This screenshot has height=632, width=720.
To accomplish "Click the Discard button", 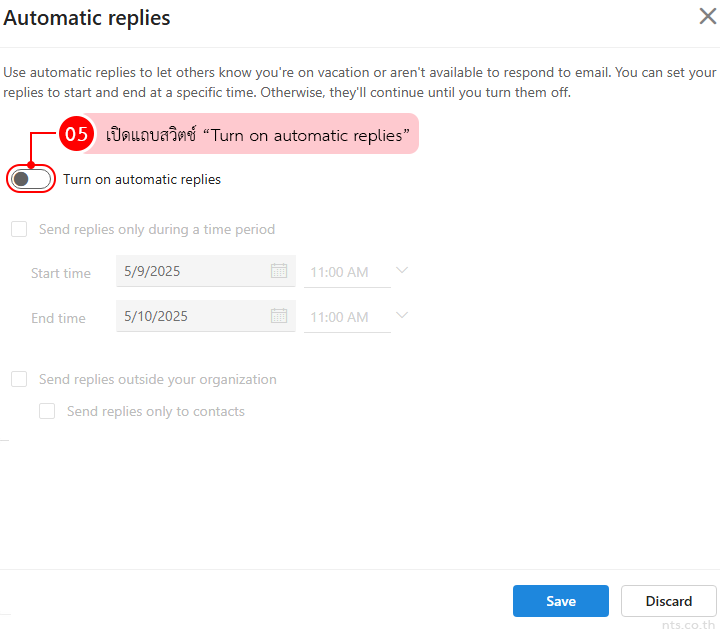I will pyautogui.click(x=669, y=601).
